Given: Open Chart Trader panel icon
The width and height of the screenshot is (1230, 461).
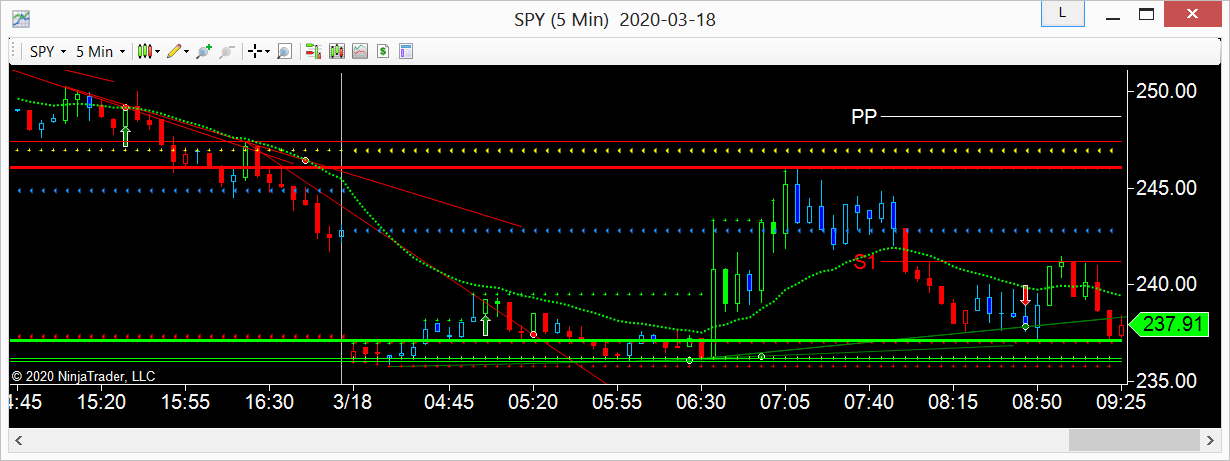Looking at the screenshot, I should pos(313,51).
